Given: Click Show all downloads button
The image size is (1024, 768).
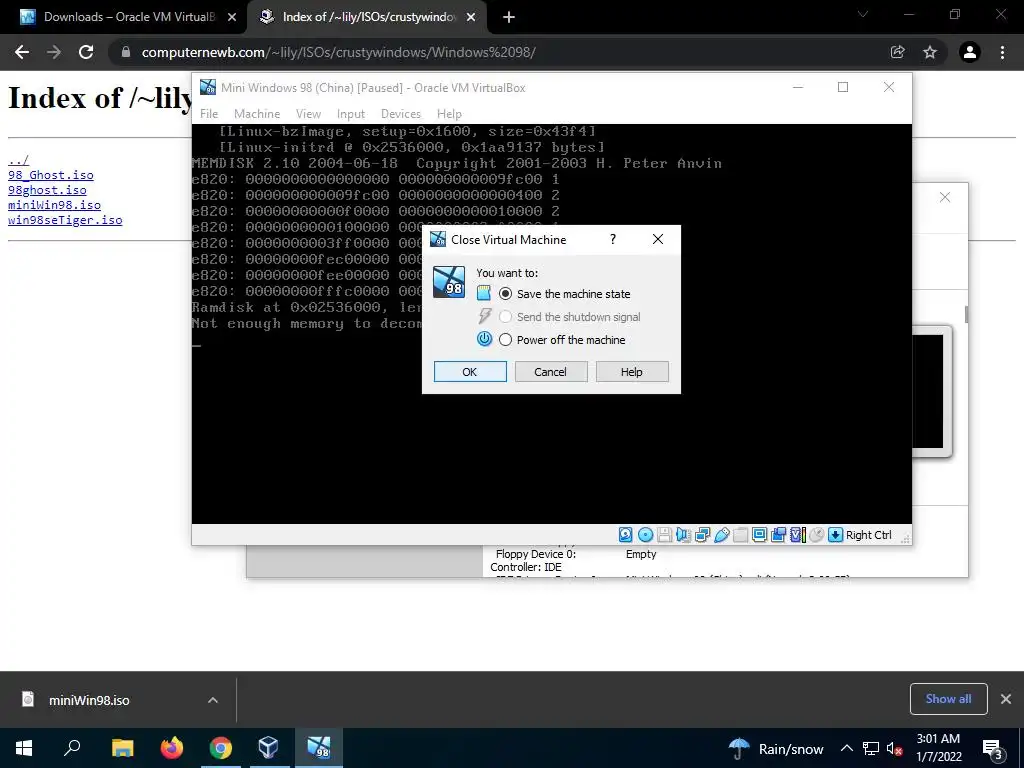Looking at the screenshot, I should (x=948, y=699).
